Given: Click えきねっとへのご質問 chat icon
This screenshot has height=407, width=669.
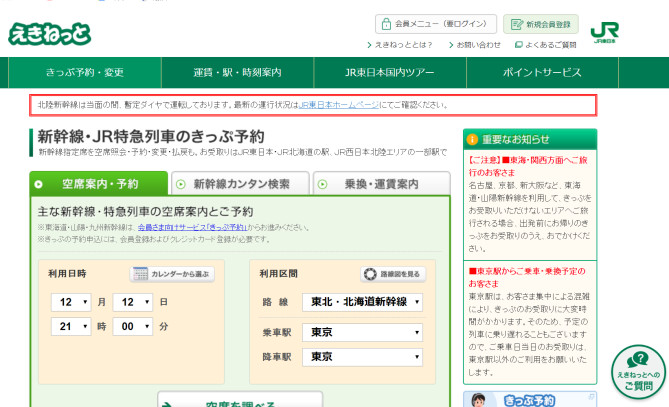Looking at the screenshot, I should 638,372.
